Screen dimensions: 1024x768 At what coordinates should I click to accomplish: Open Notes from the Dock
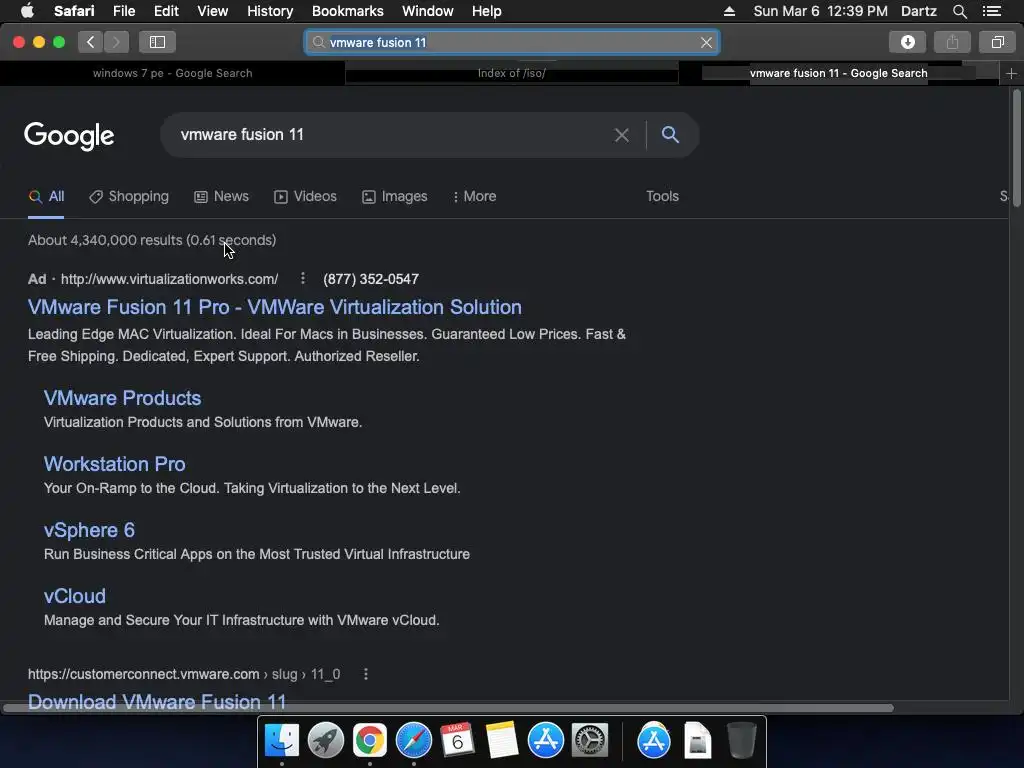click(x=501, y=741)
